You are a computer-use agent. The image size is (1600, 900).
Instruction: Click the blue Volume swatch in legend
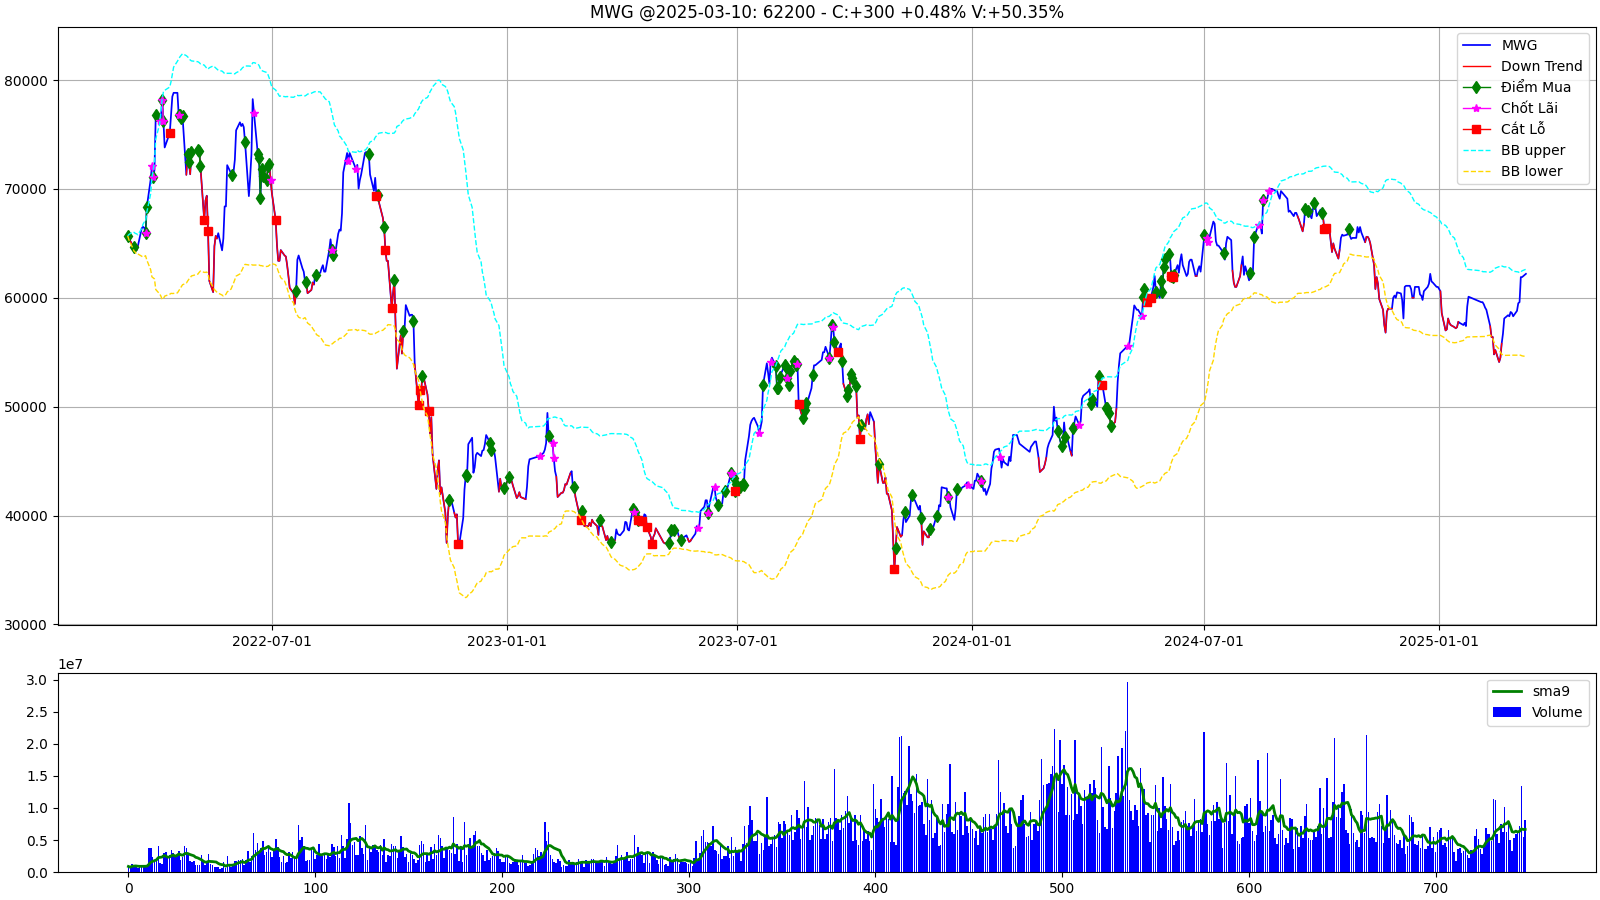(1507, 712)
